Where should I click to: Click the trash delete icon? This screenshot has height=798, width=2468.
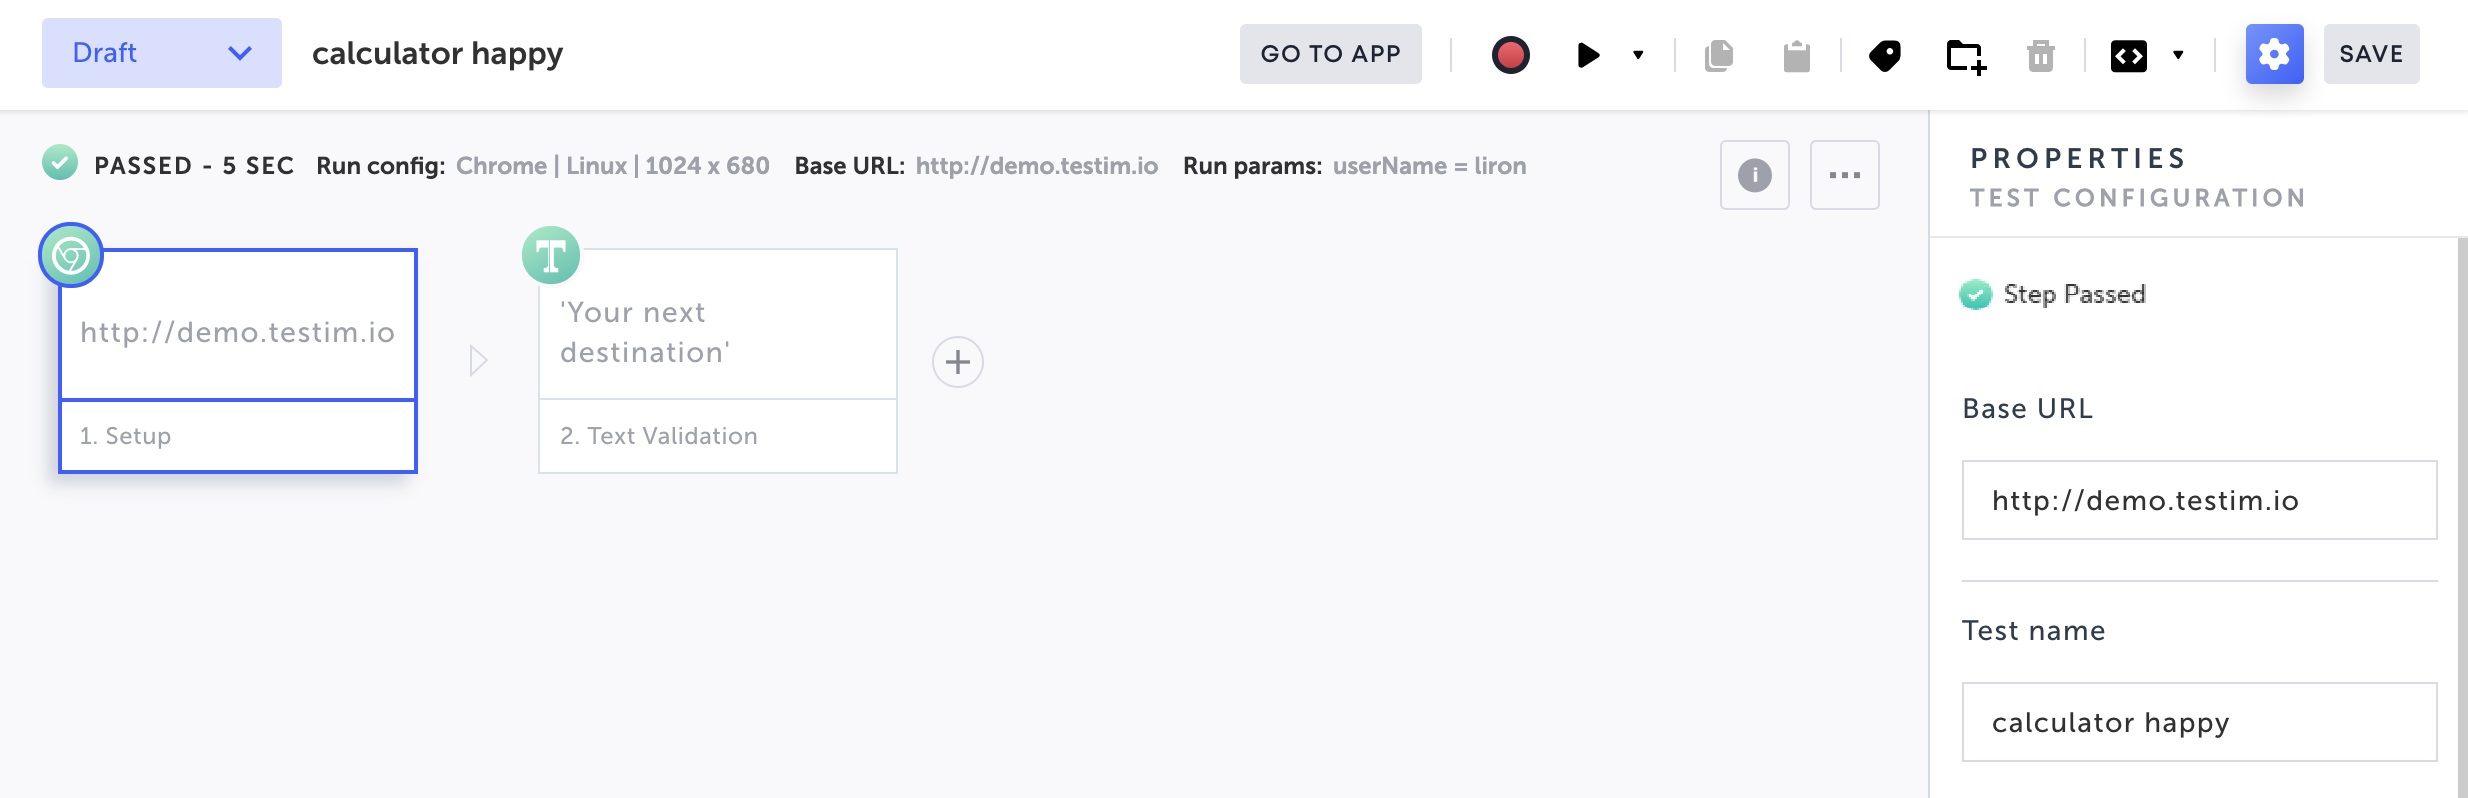(x=2041, y=55)
